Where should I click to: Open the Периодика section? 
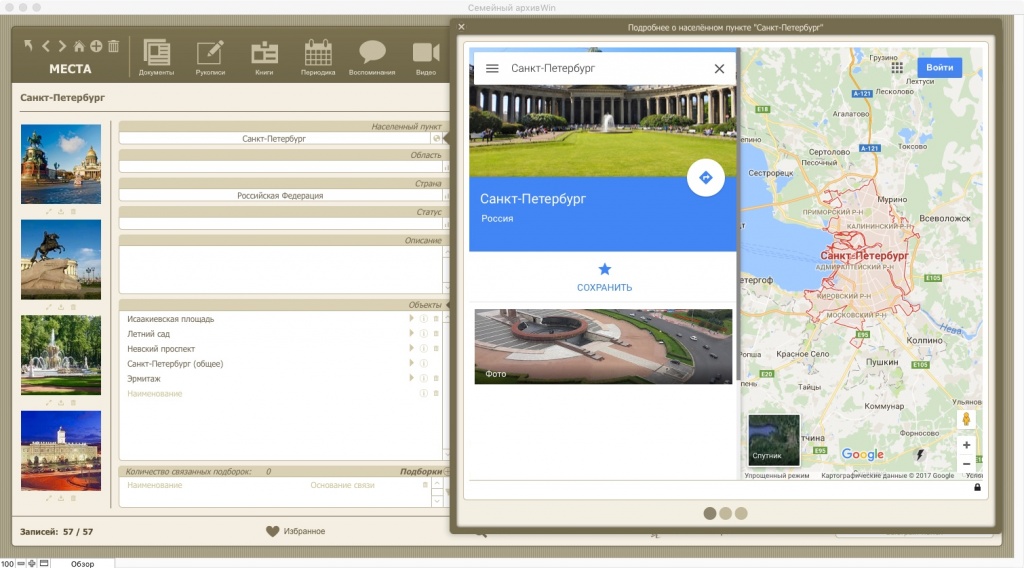click(318, 58)
